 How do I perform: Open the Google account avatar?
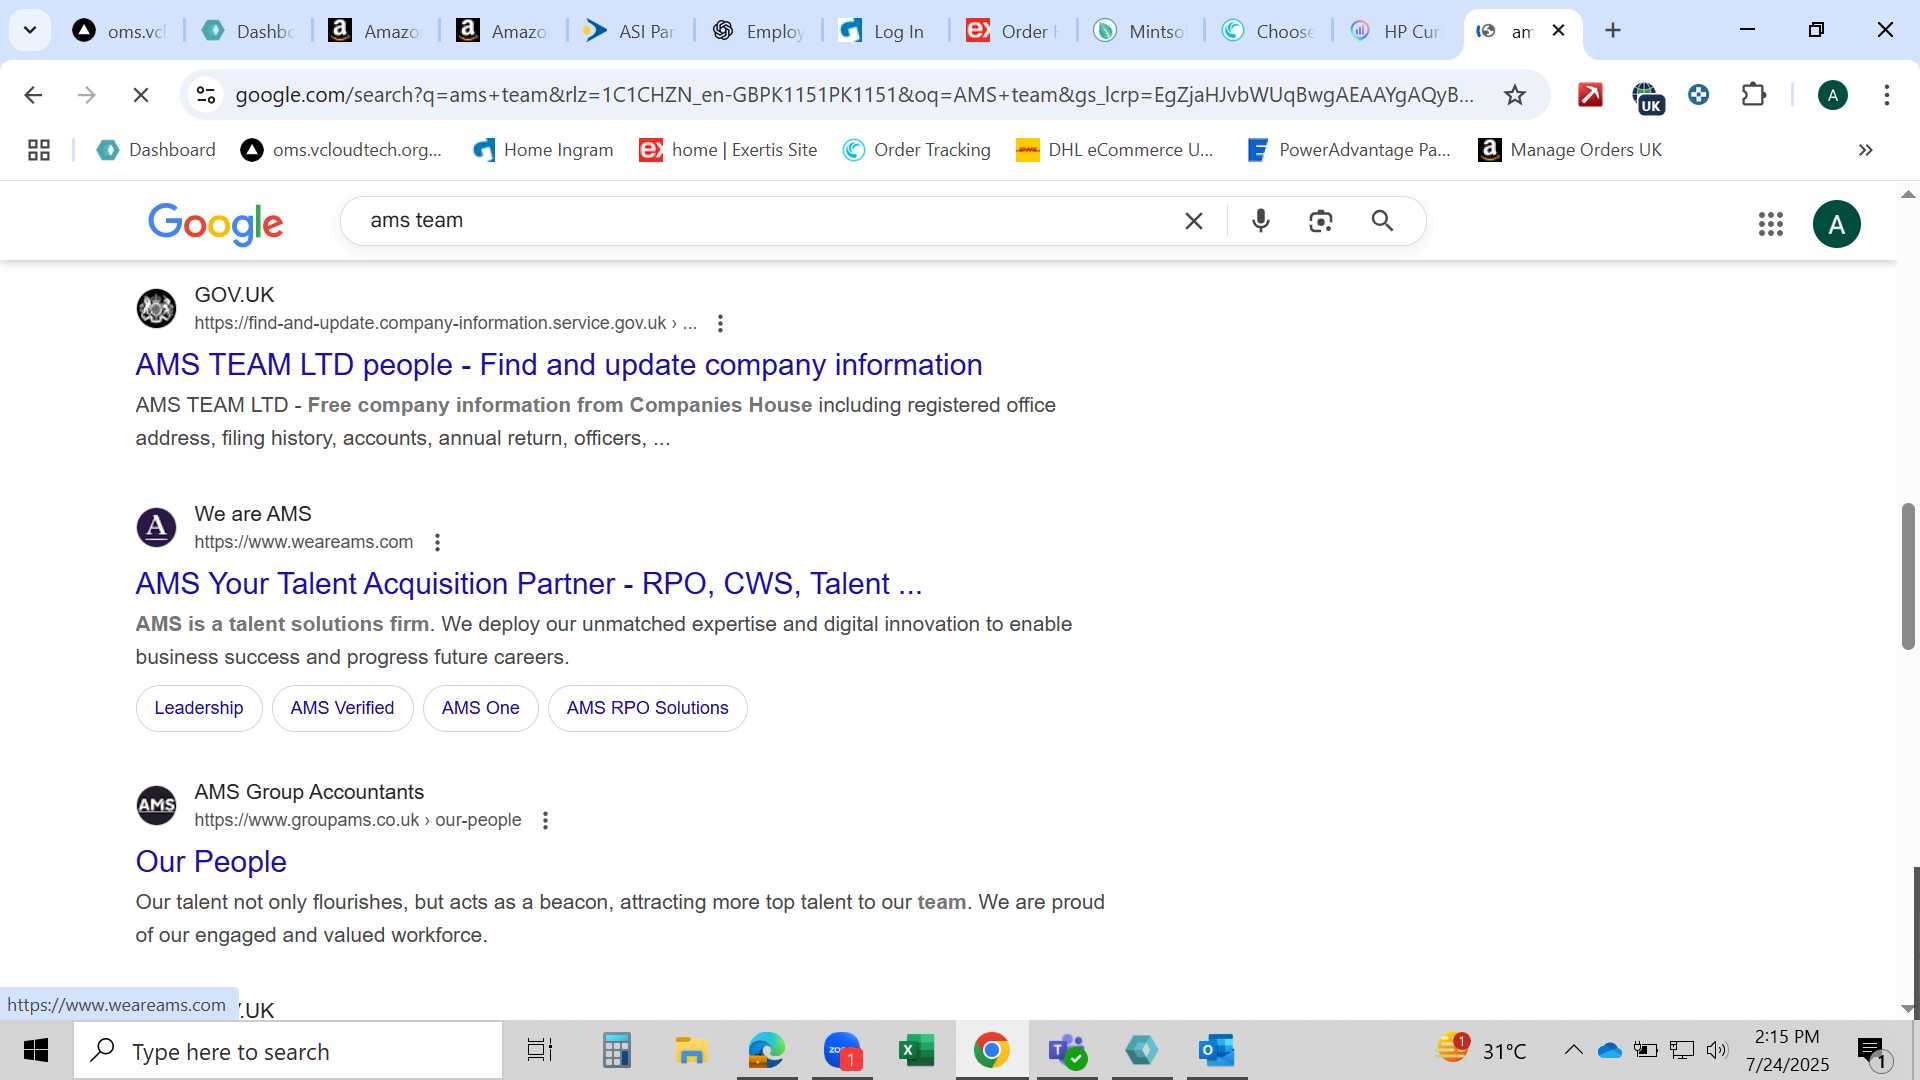[1837, 224]
